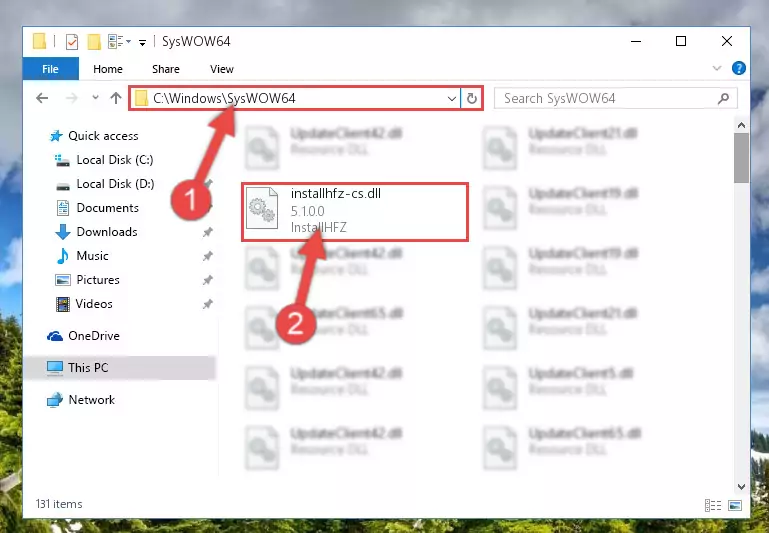Screen dimensions: 769x533
Task: Select the installhfz-cs.dll file icon
Action: [262, 208]
